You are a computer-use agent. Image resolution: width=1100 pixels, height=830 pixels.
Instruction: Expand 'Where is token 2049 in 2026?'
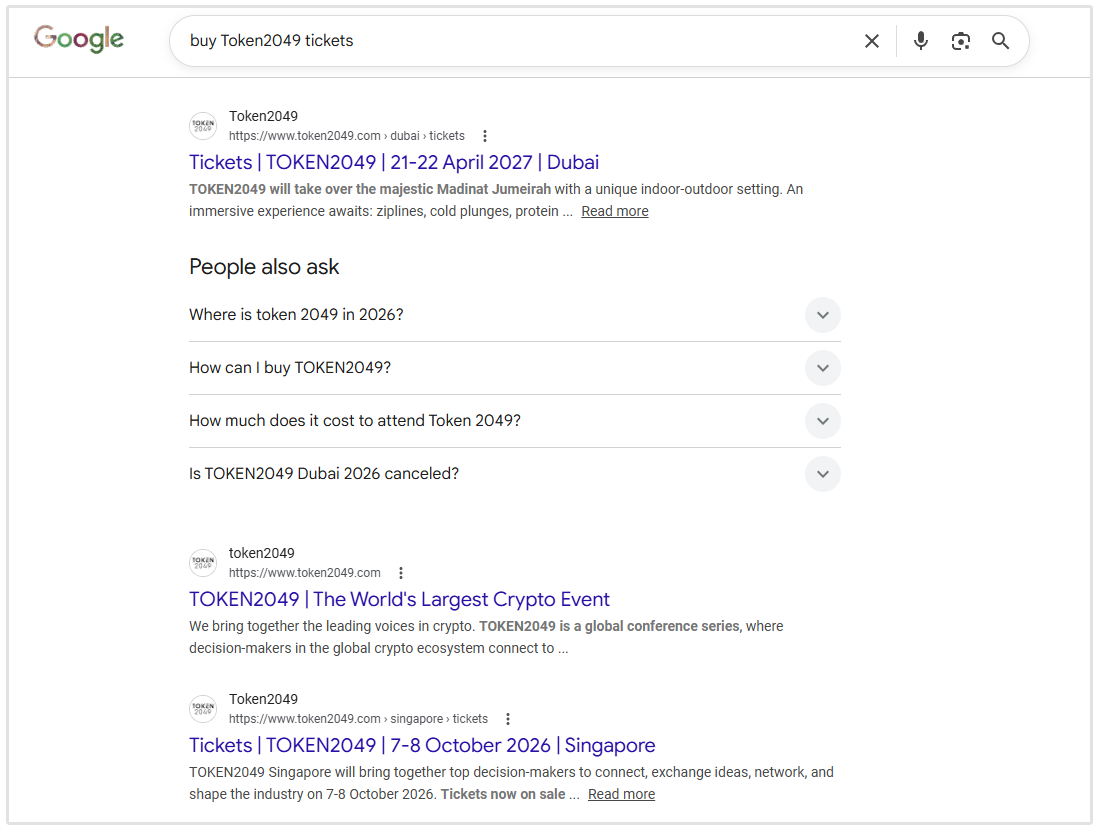click(x=822, y=314)
